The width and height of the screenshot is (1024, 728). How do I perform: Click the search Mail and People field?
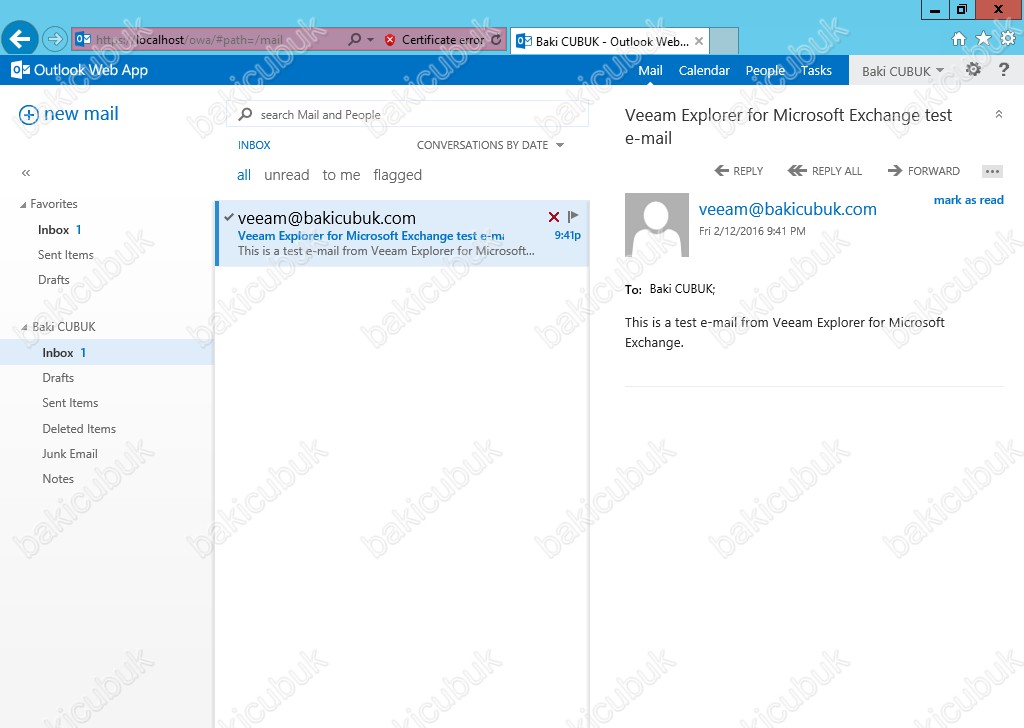coord(408,114)
